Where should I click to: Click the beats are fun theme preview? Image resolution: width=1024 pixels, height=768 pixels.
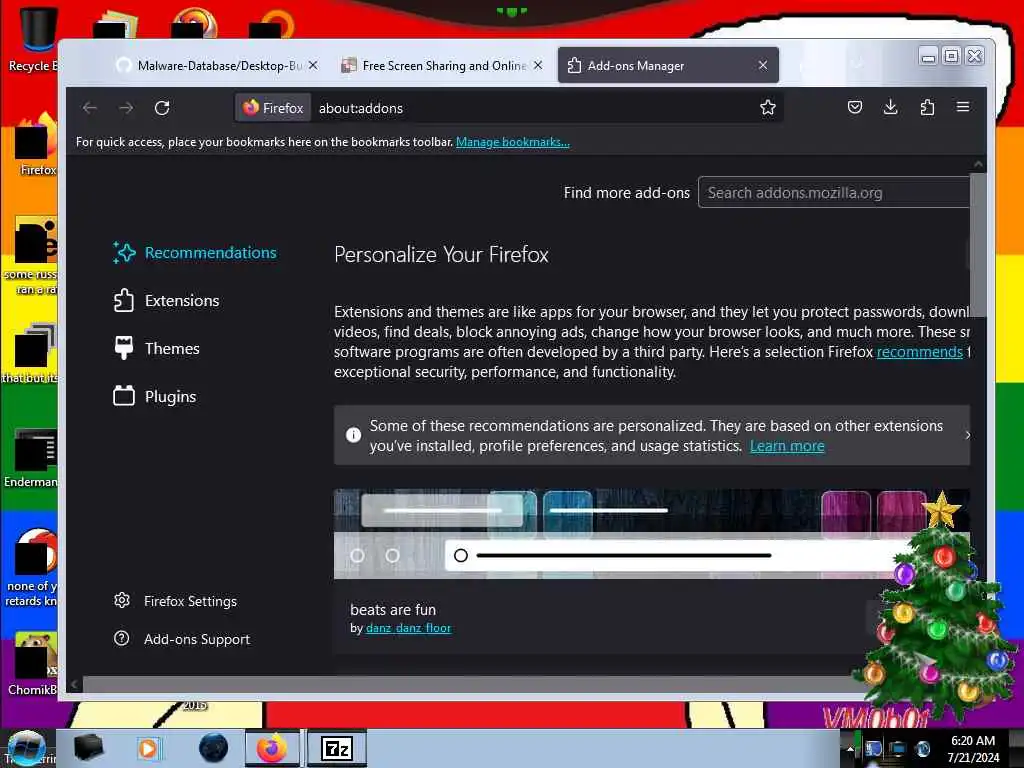[x=651, y=534]
